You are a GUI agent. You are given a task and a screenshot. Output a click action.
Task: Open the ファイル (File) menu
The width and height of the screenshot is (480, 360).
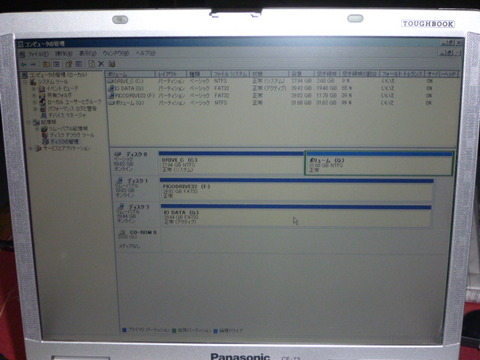pos(38,54)
